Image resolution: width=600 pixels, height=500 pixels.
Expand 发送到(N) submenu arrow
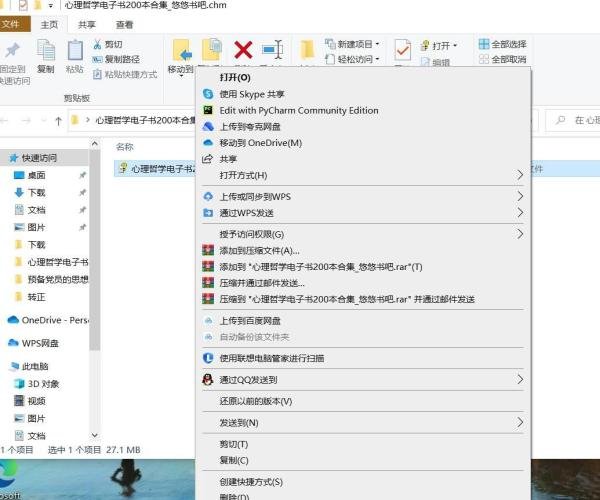point(520,422)
